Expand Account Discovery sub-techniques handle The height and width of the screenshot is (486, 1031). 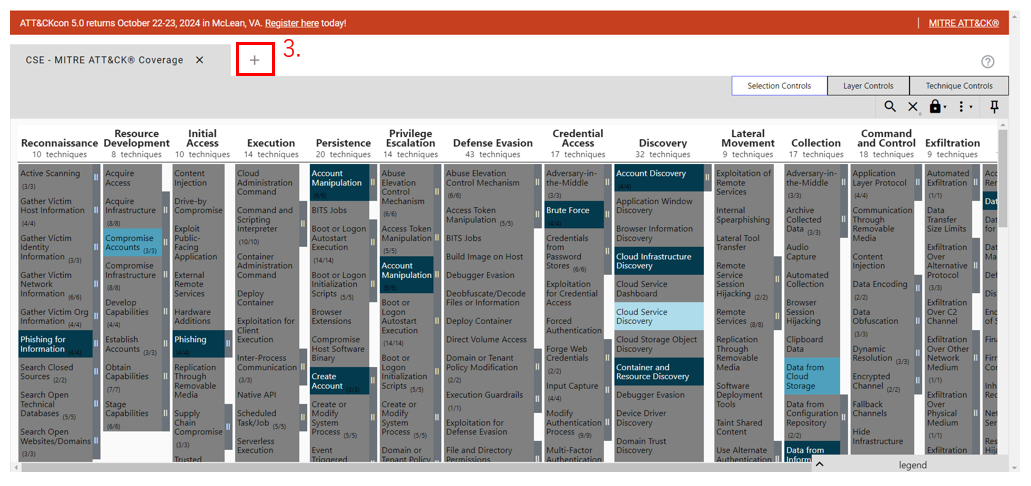coord(707,178)
